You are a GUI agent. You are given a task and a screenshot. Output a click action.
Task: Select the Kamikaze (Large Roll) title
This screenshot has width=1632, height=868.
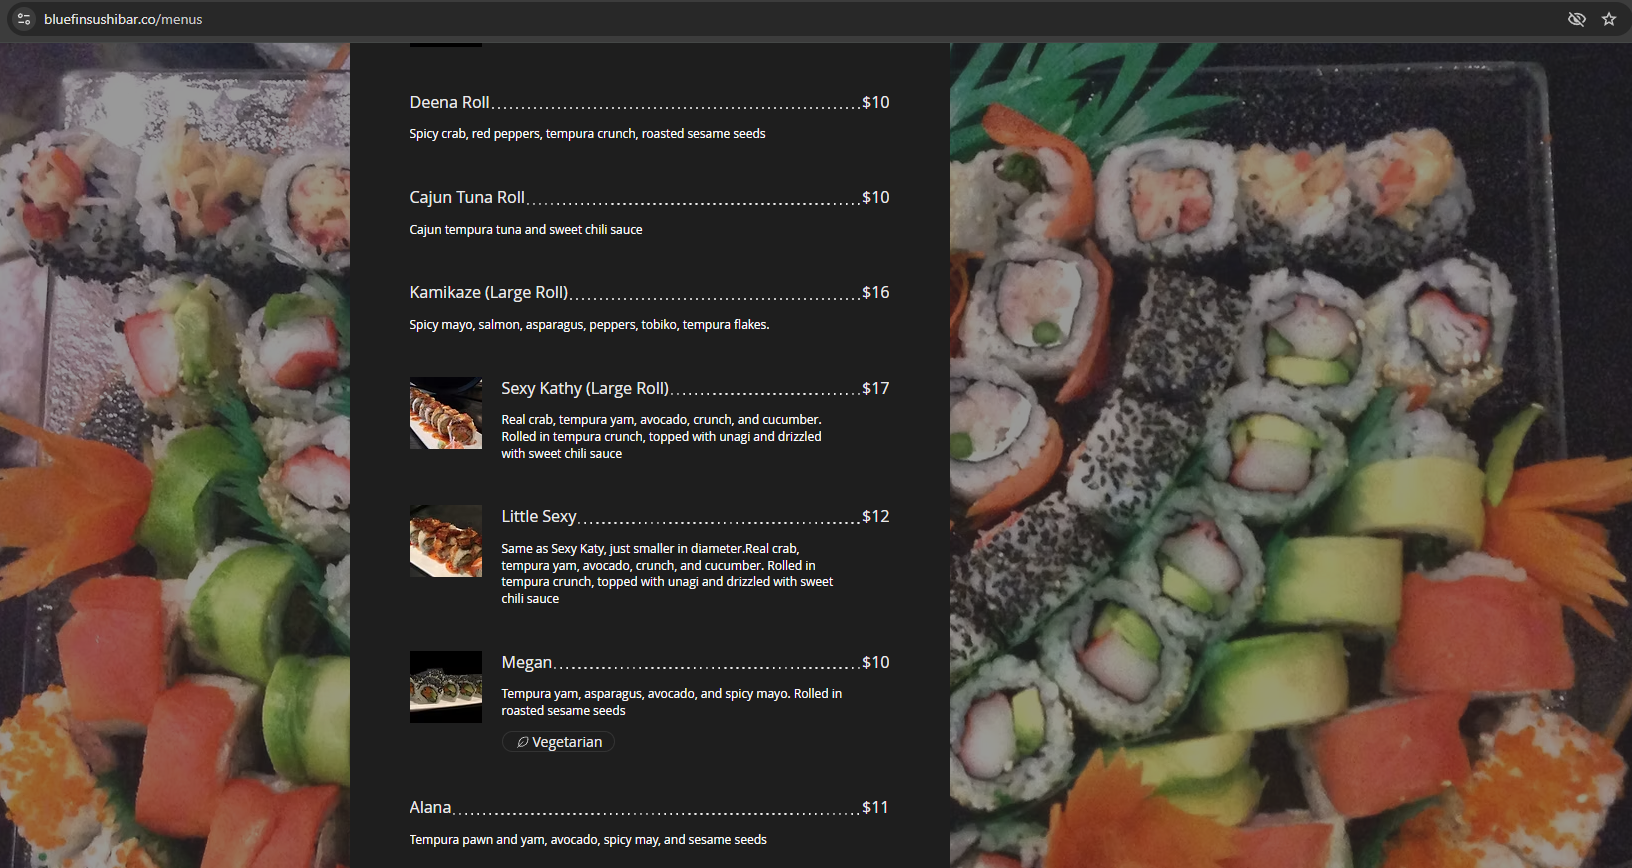point(489,292)
